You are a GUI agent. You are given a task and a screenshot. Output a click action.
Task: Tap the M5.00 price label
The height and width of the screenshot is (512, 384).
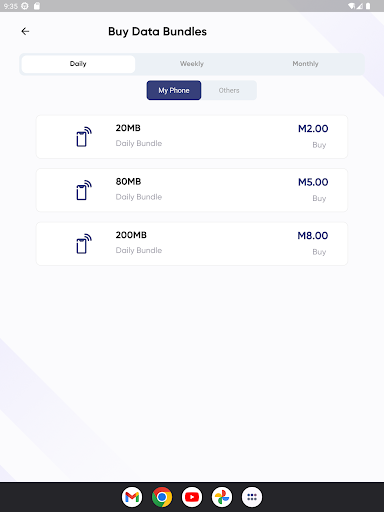313,182
